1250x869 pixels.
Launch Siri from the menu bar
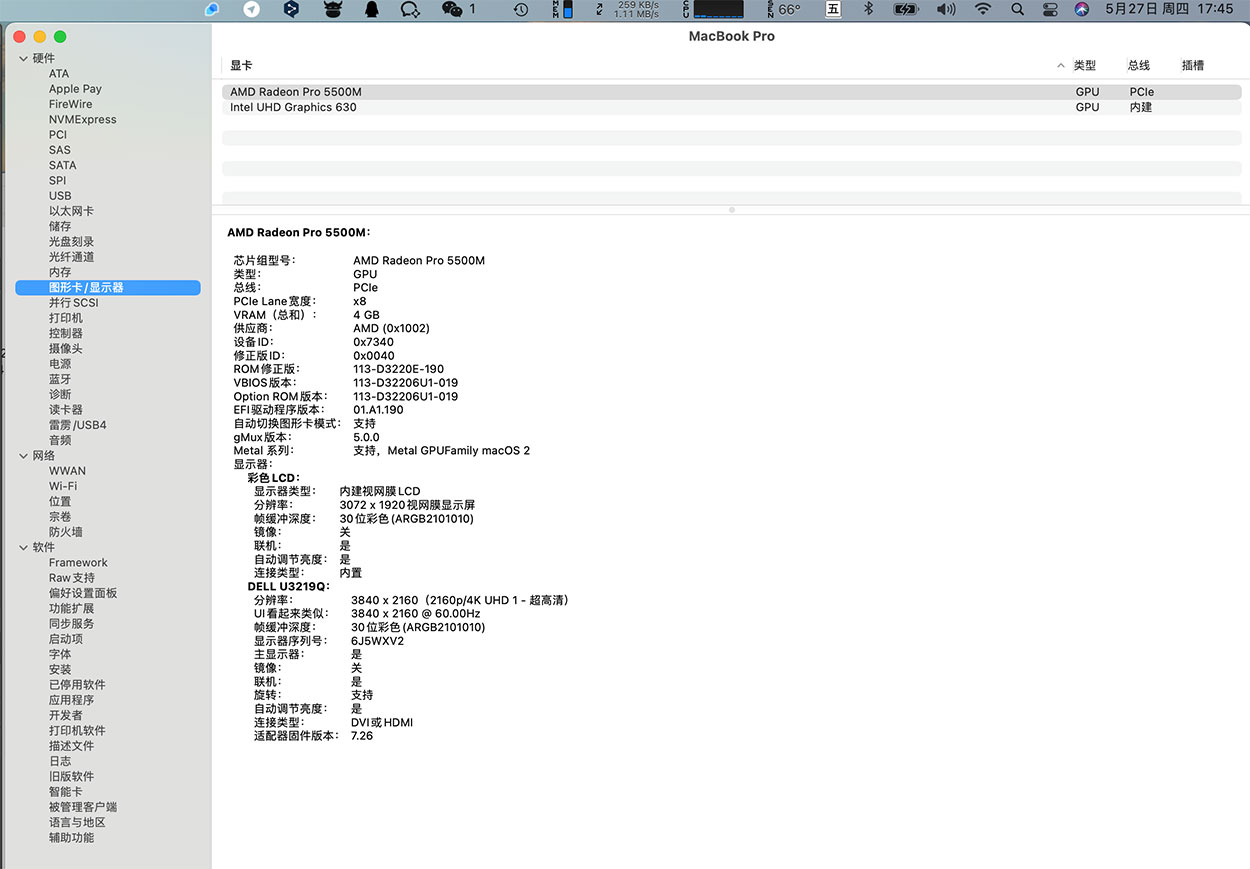point(1081,9)
